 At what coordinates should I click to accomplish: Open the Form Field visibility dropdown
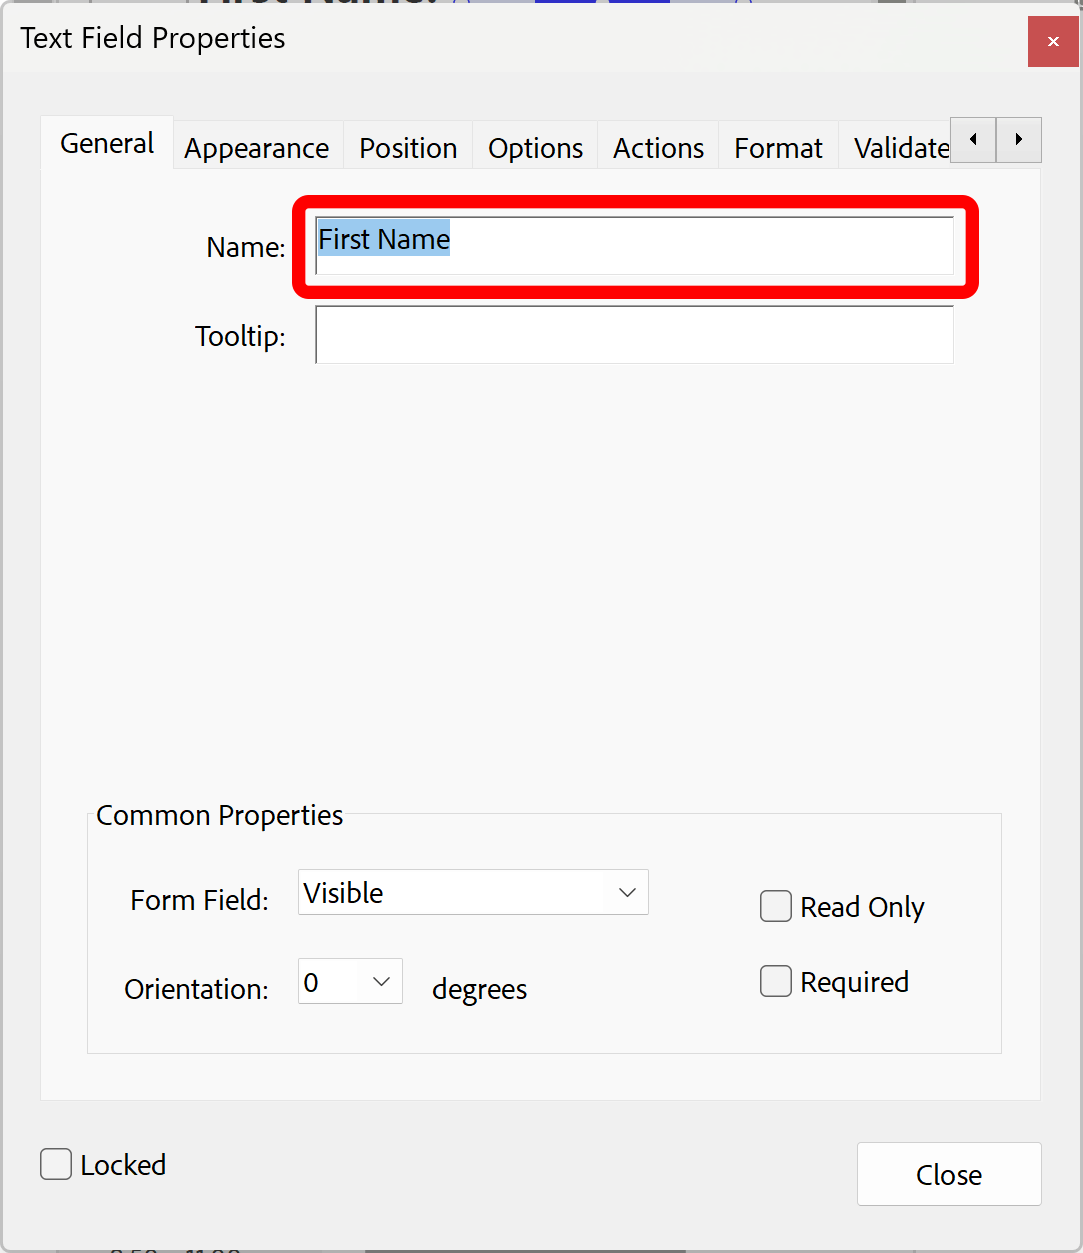472,892
